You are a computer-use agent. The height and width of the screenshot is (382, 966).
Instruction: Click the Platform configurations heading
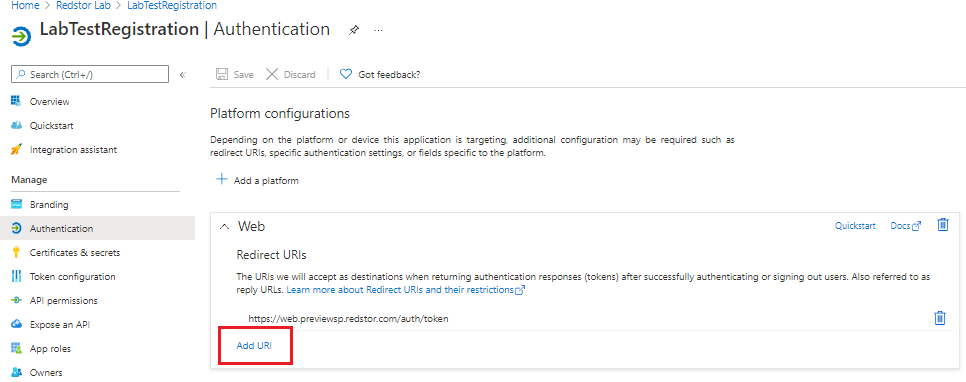pos(280,114)
